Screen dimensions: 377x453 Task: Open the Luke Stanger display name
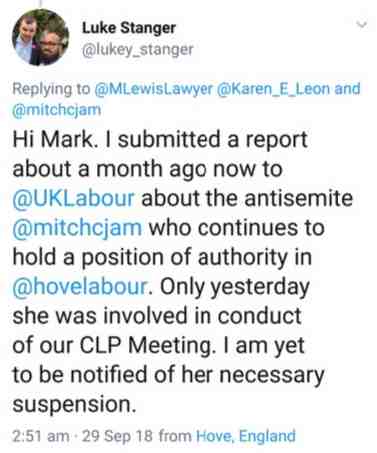click(x=129, y=28)
